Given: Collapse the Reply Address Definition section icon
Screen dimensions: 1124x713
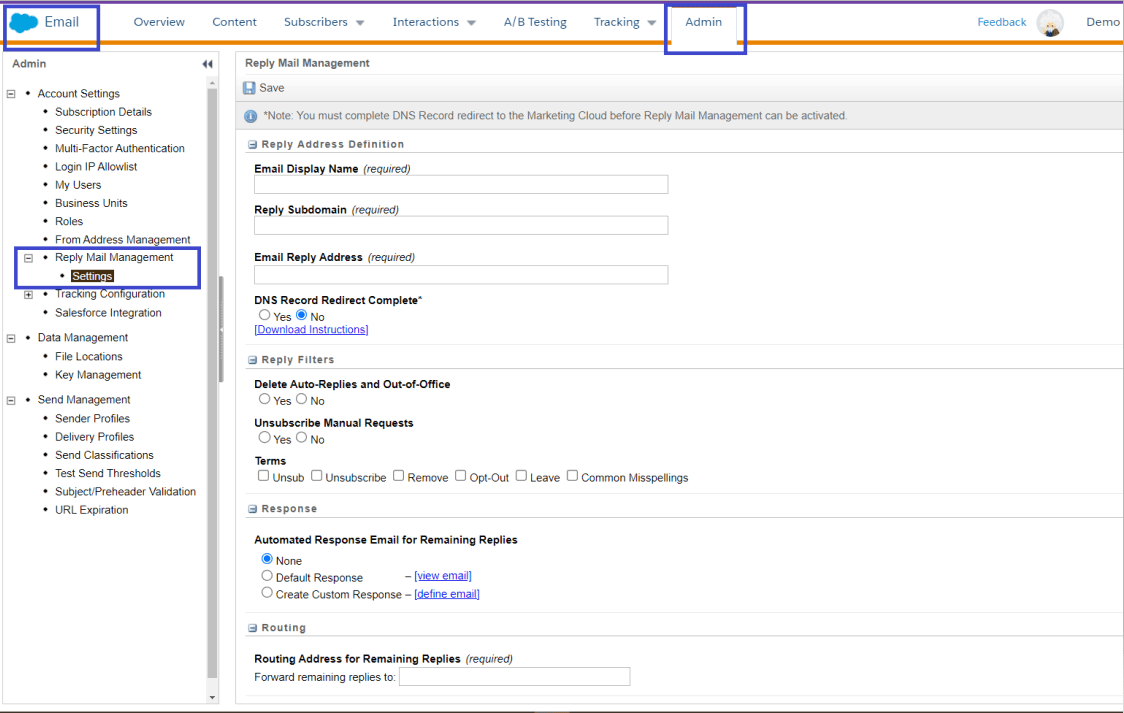Looking at the screenshot, I should [x=252, y=145].
